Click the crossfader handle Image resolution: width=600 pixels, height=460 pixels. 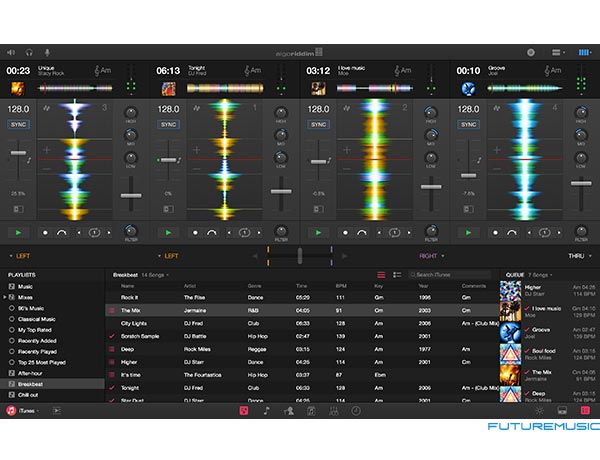tap(300, 256)
